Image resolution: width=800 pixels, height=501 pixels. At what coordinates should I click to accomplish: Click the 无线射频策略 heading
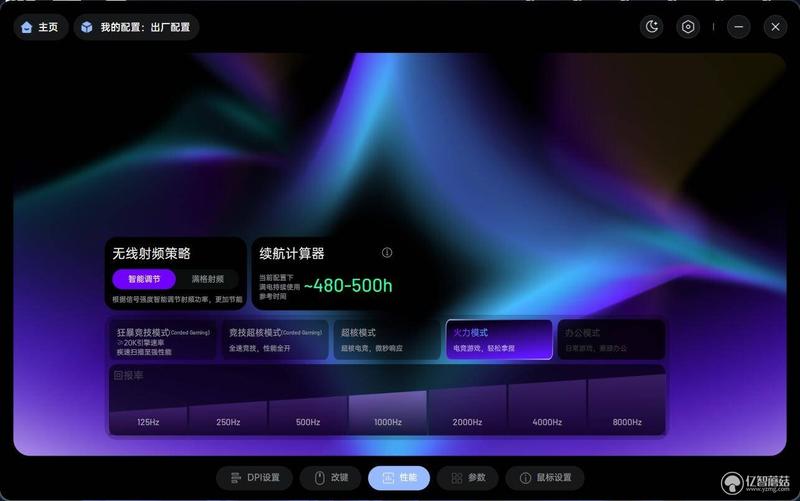[152, 253]
